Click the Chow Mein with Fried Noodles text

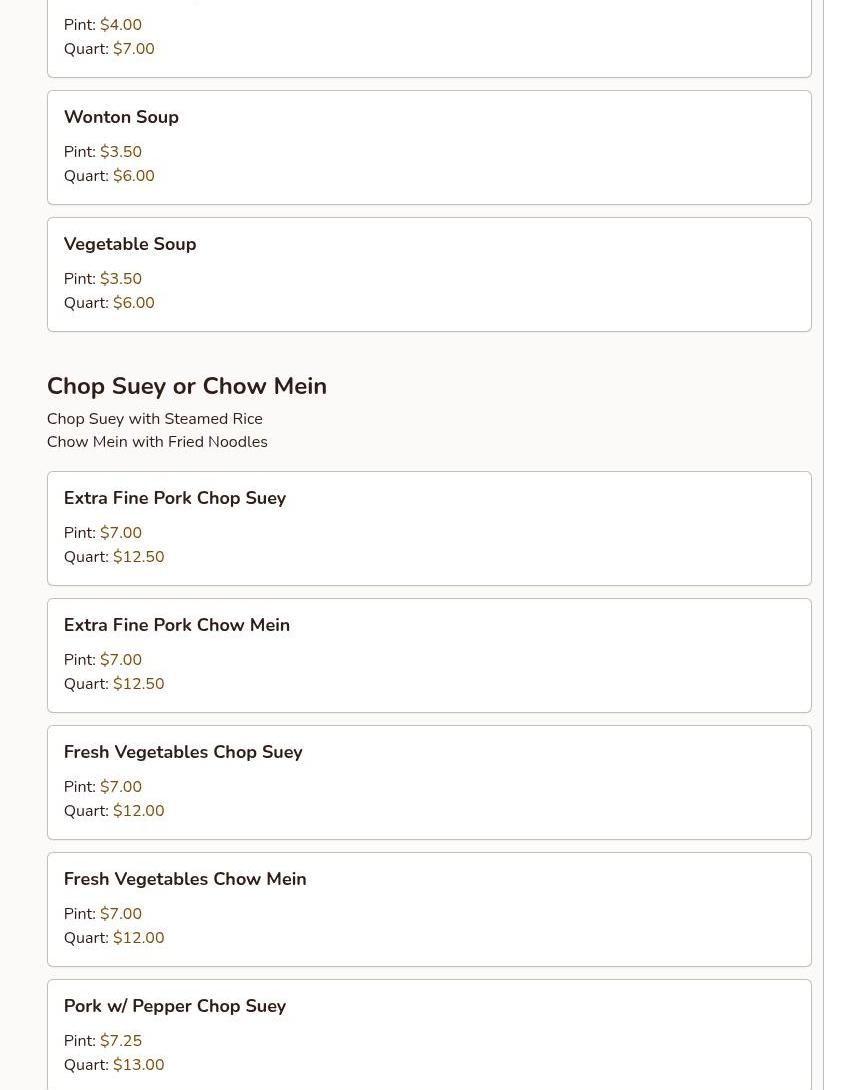point(157,441)
